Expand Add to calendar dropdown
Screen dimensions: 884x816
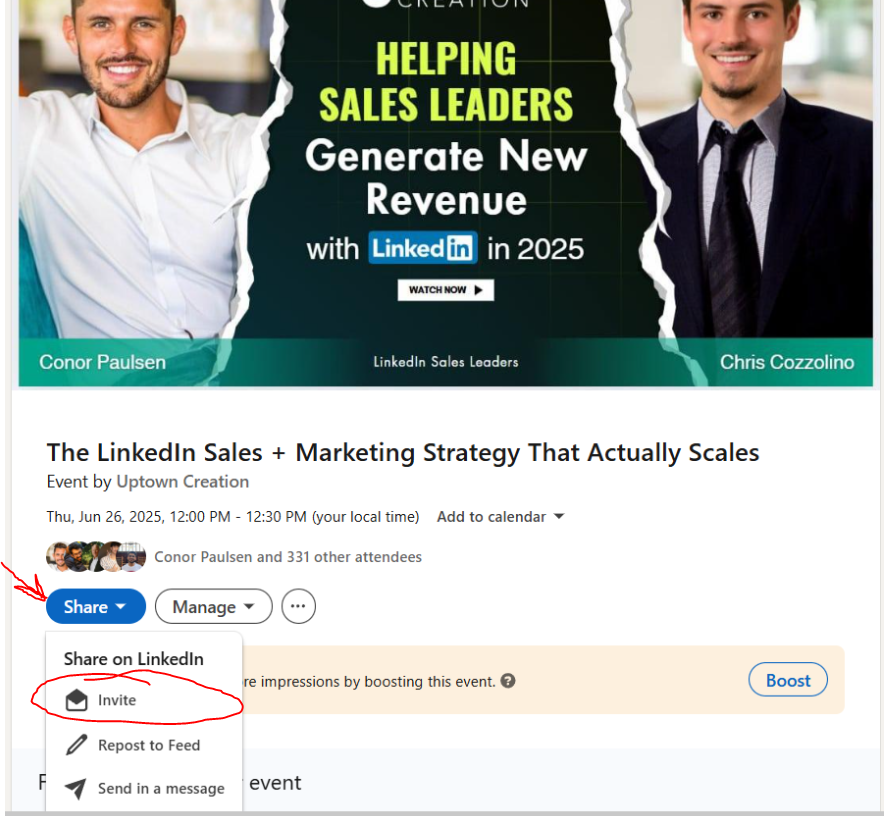tap(501, 517)
